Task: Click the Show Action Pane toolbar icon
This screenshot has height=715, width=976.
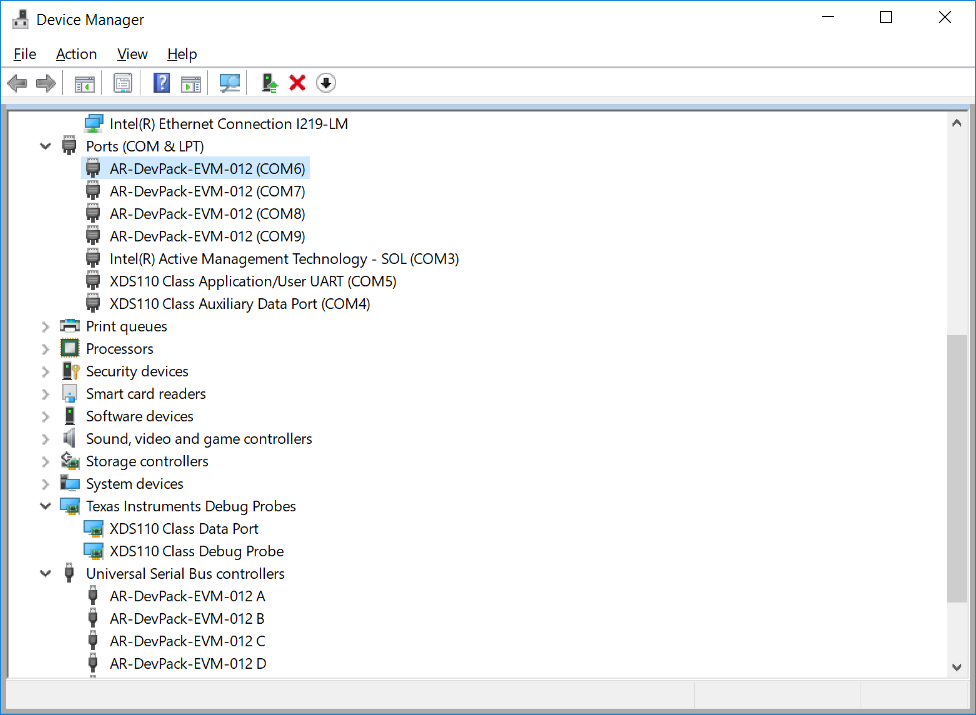Action: (190, 82)
